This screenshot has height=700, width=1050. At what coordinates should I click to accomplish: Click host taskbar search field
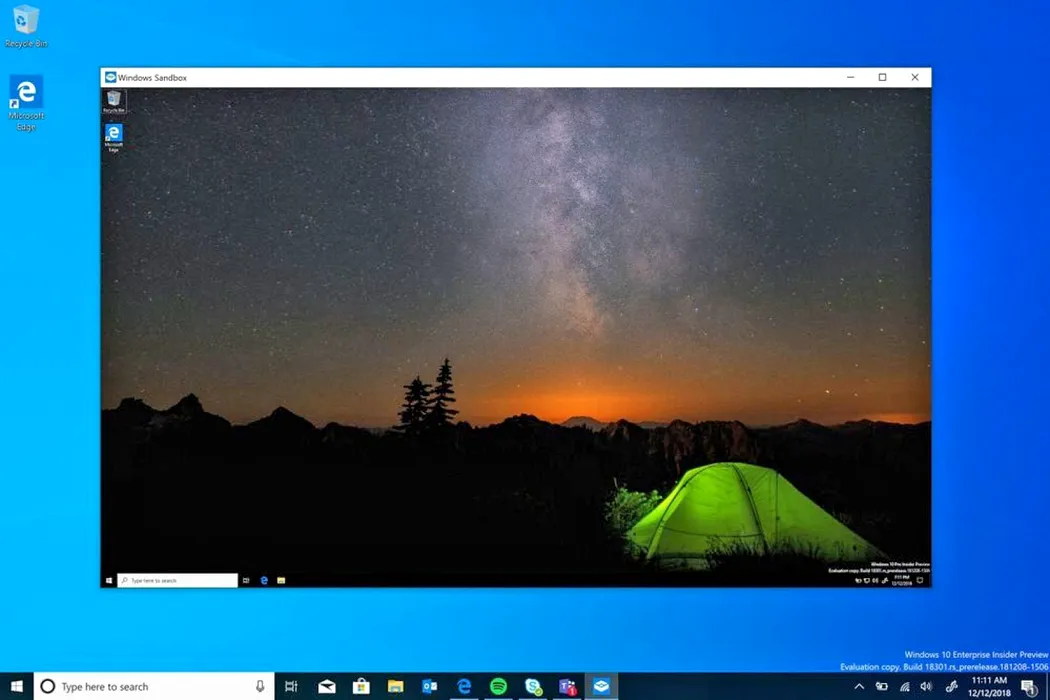(x=140, y=687)
